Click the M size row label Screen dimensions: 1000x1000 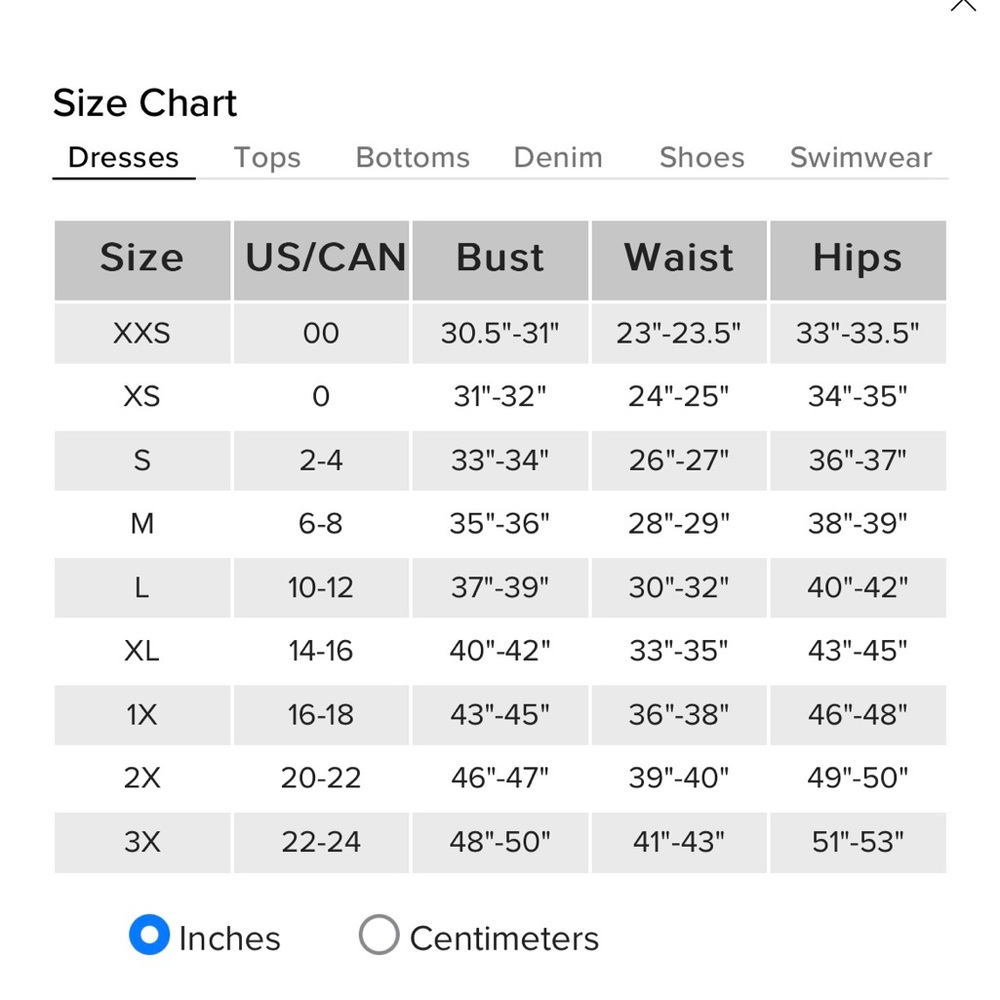click(142, 524)
